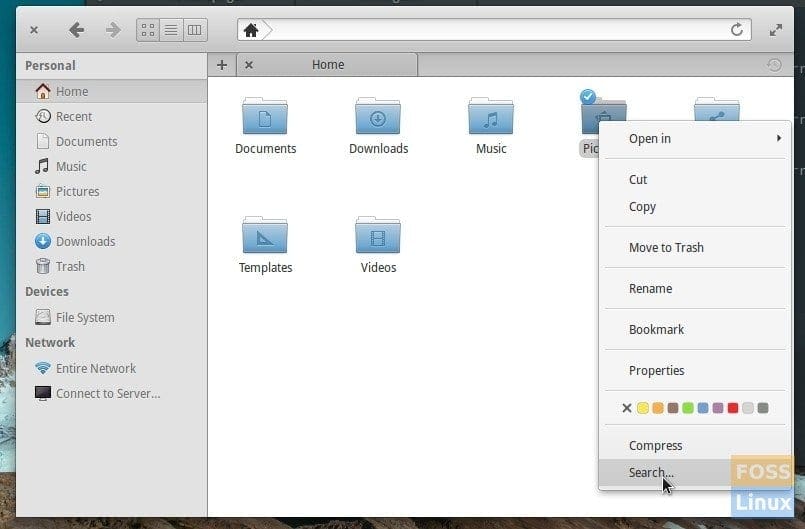Image resolution: width=805 pixels, height=529 pixels.
Task: Select the public share folder icon
Action: point(717,109)
